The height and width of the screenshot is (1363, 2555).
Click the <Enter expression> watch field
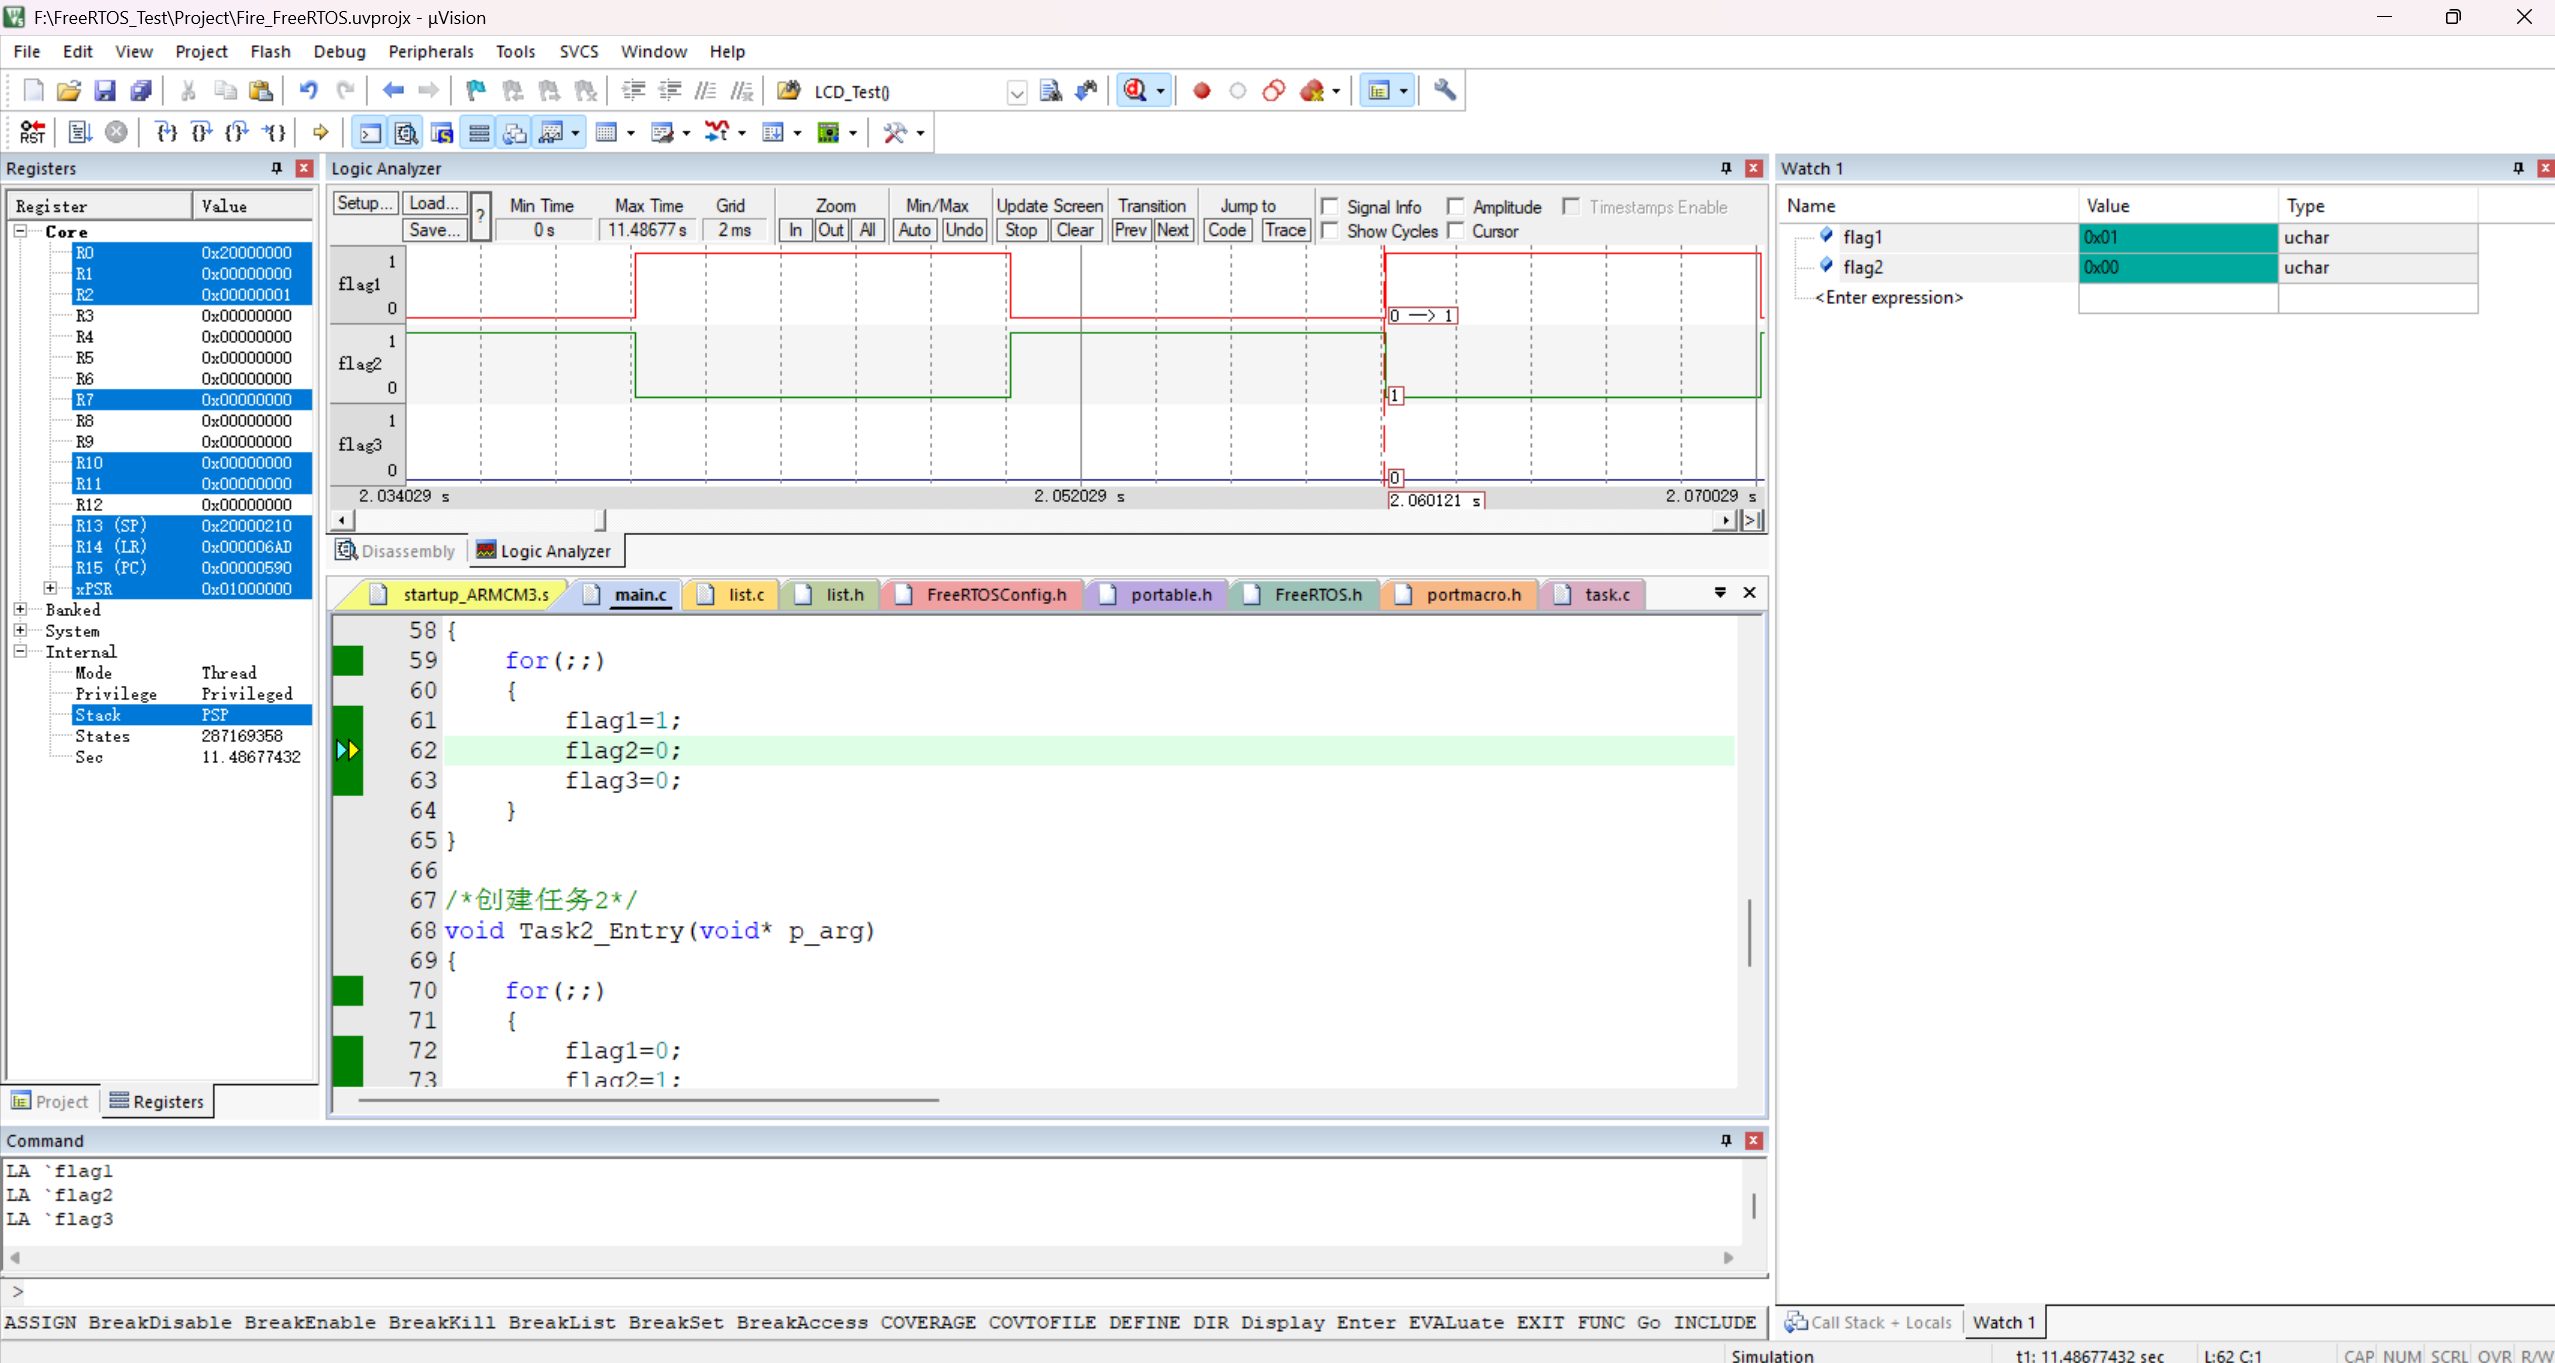tap(1888, 298)
